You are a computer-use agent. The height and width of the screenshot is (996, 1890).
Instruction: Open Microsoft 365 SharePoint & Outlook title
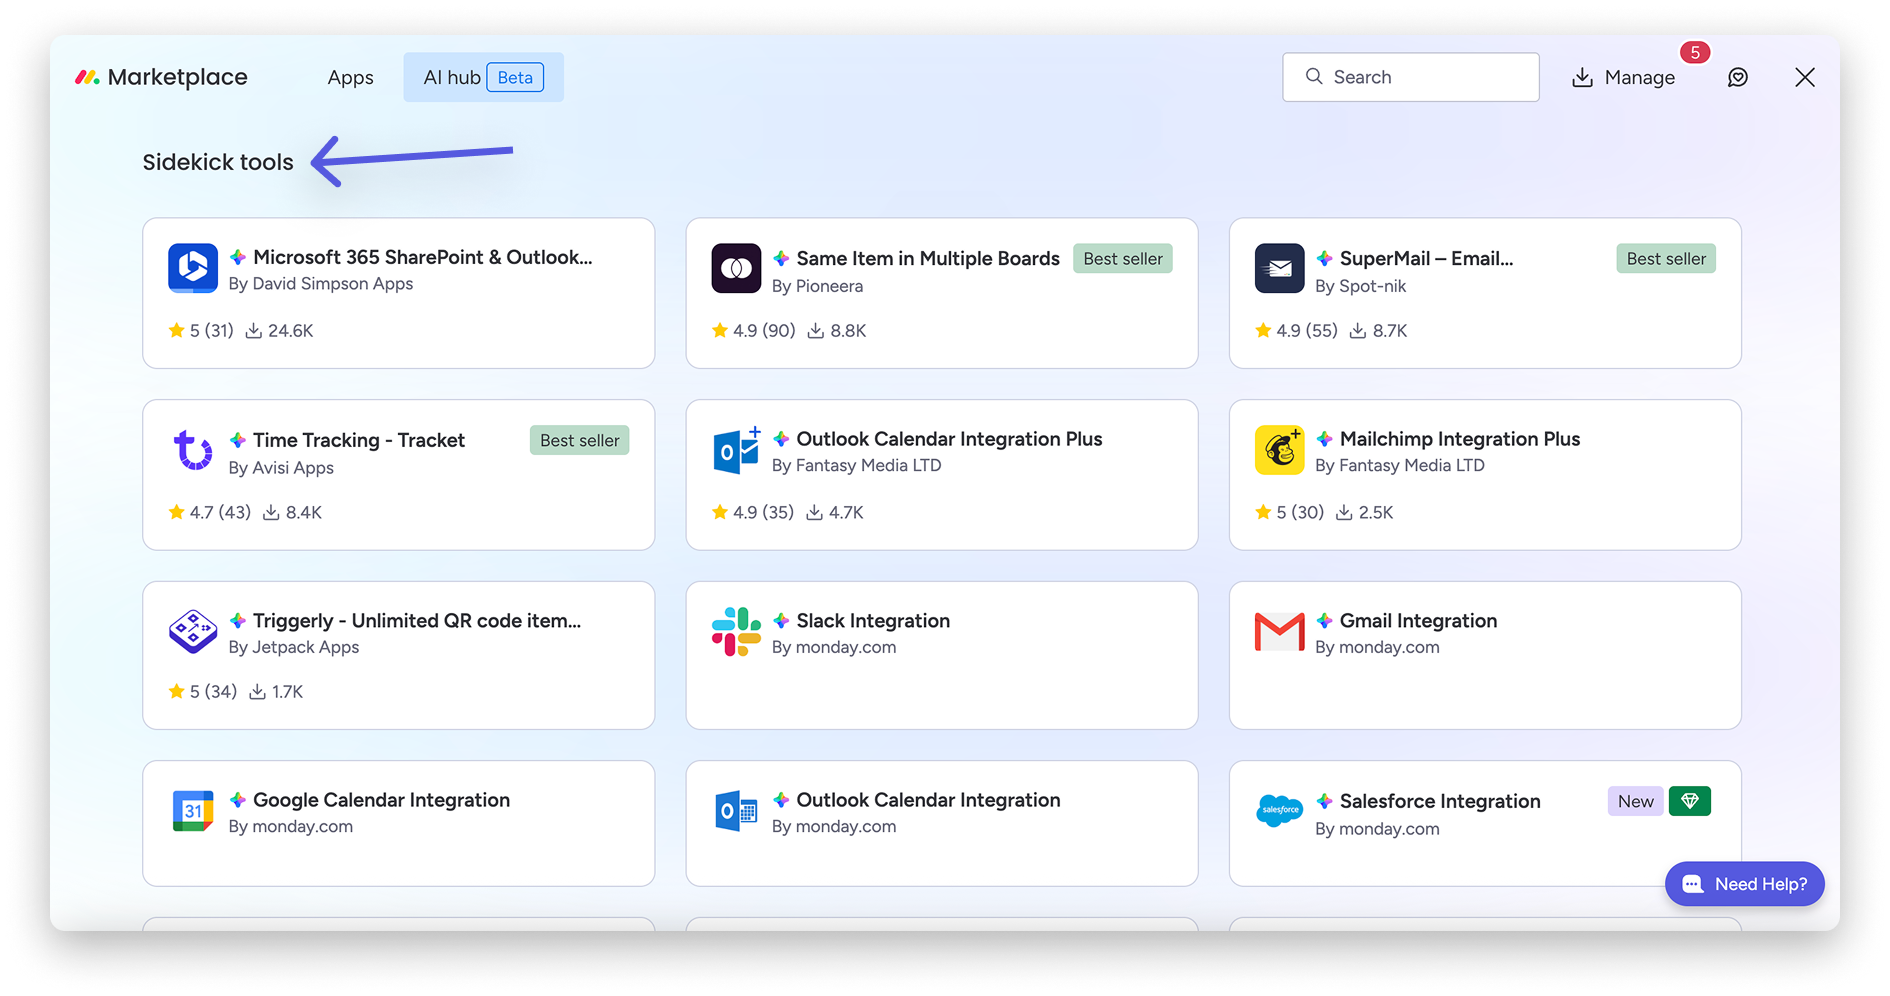(x=422, y=257)
